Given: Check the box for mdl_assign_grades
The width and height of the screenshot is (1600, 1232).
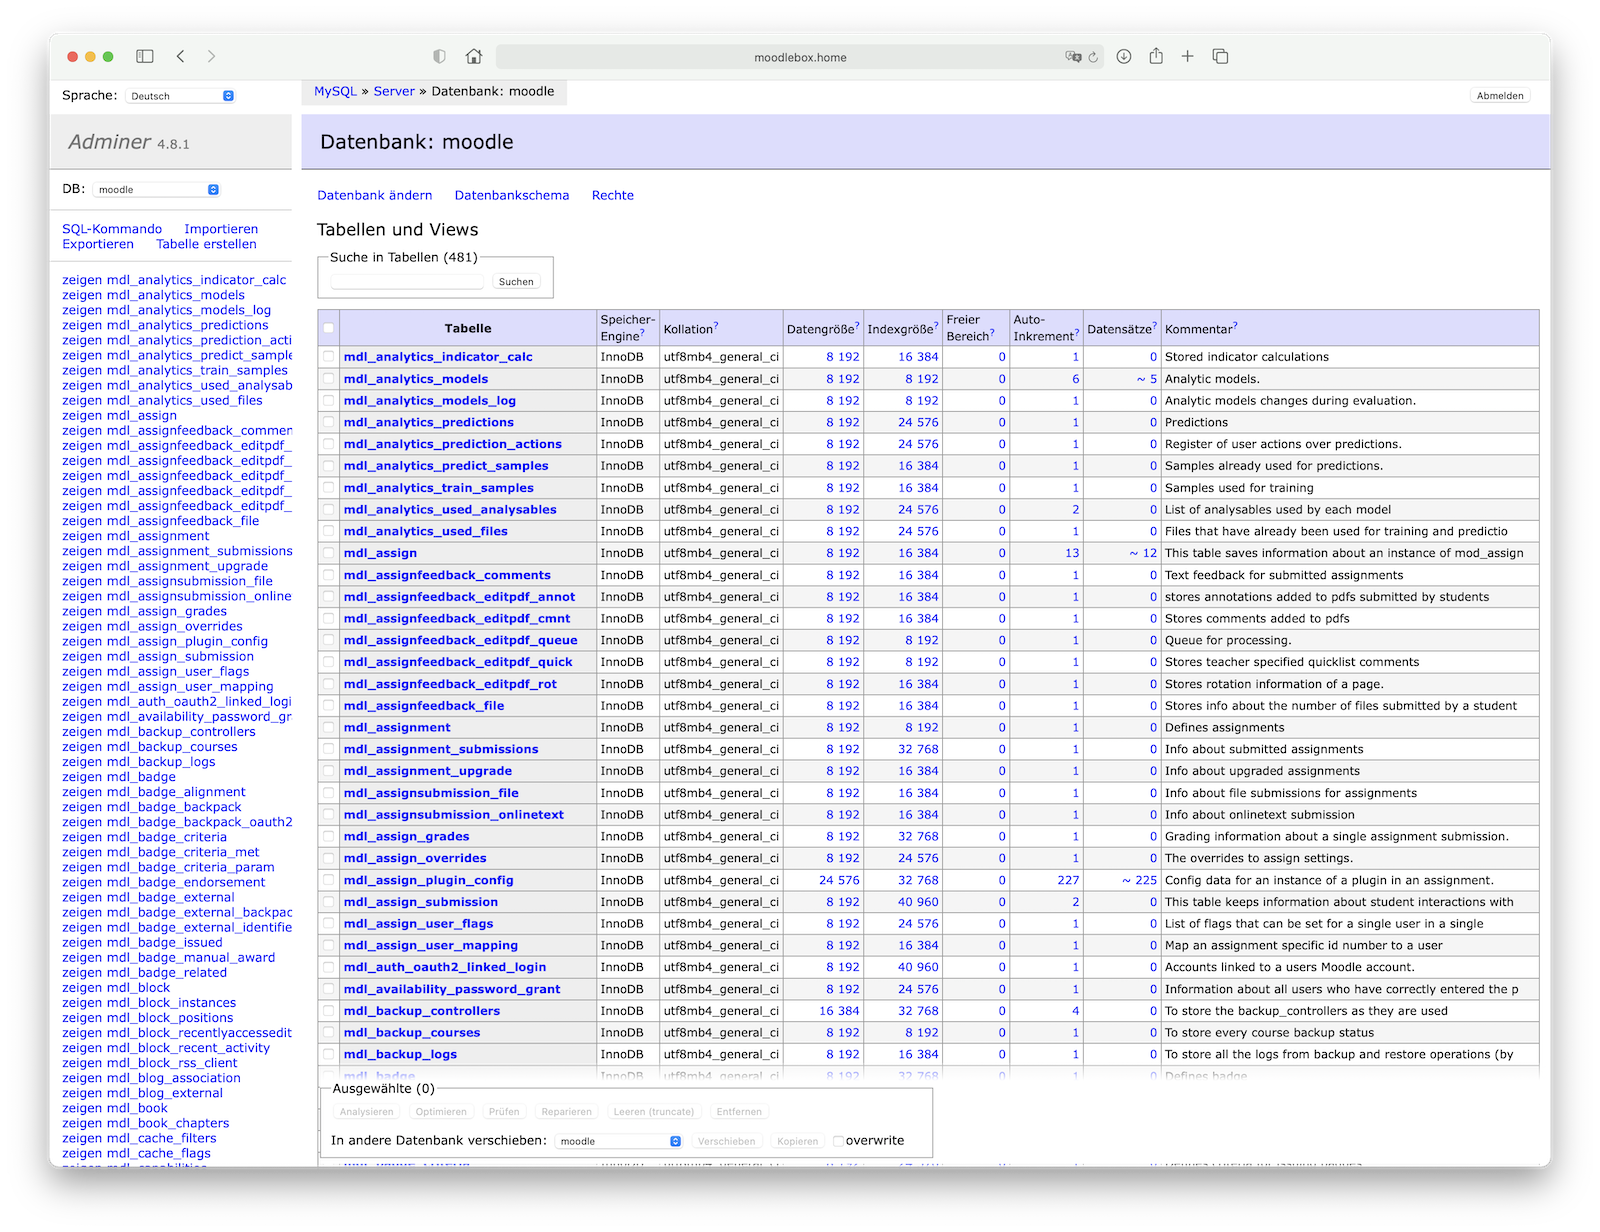Looking at the screenshot, I should [328, 836].
